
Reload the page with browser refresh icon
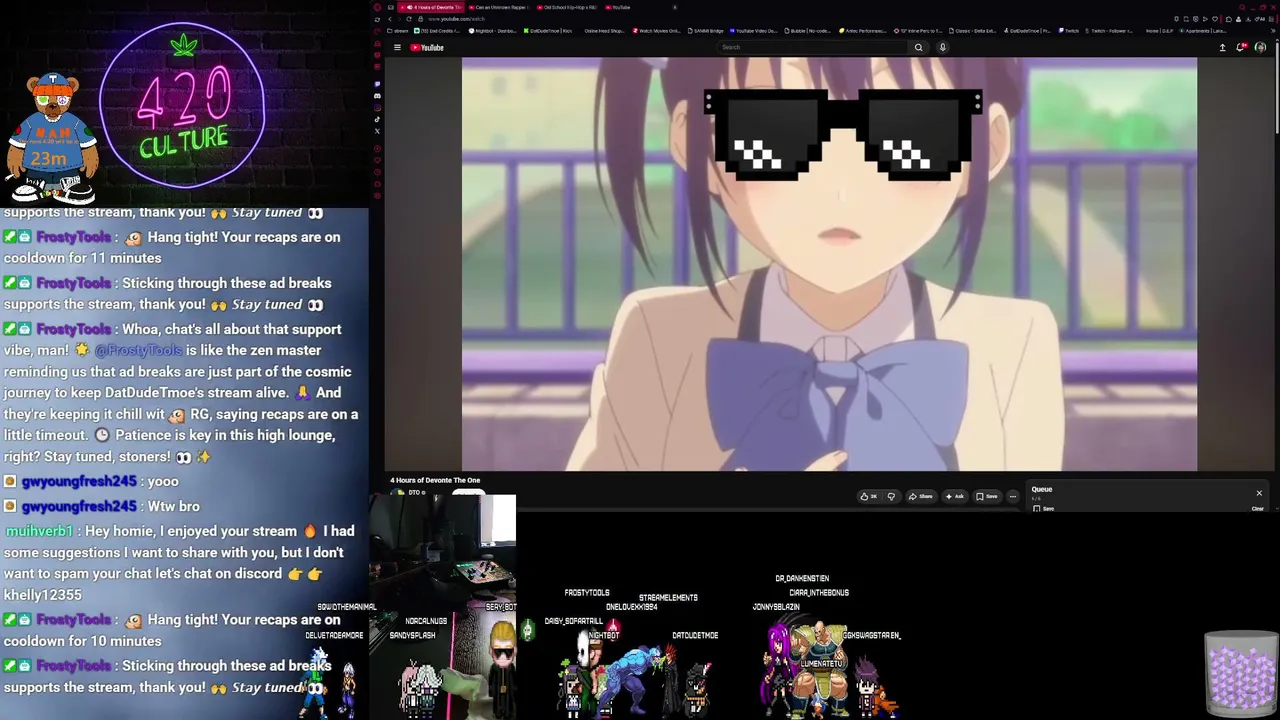point(408,19)
